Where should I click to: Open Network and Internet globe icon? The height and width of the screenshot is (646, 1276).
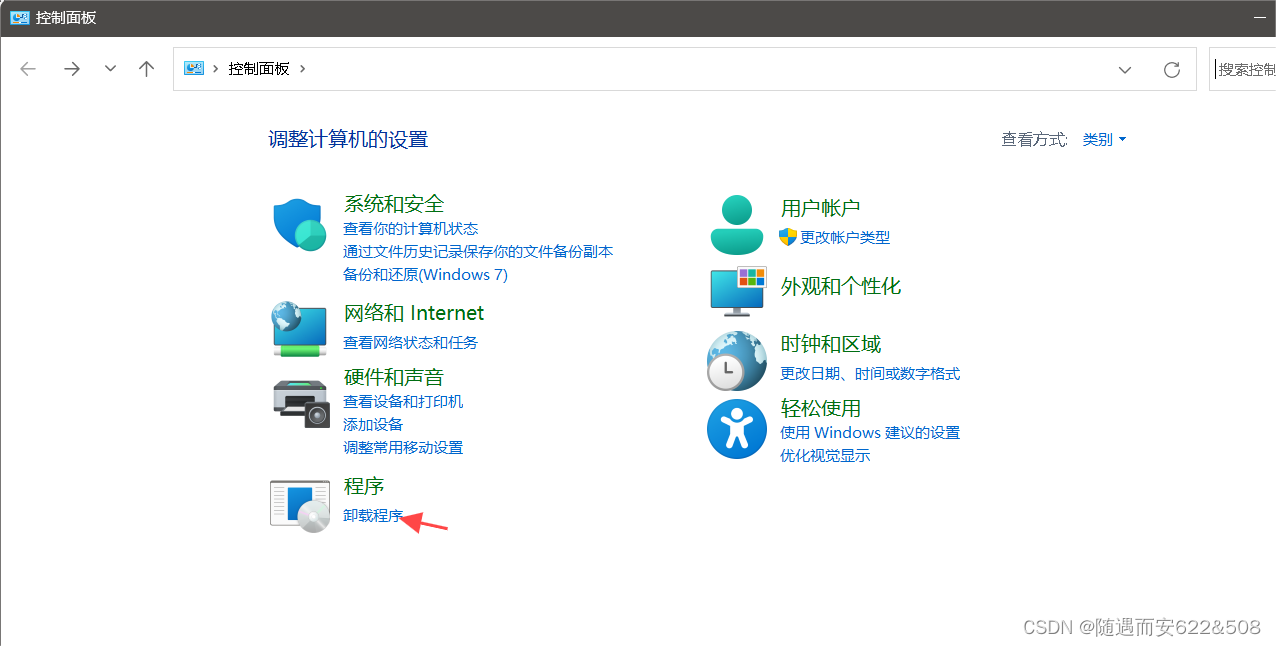[299, 328]
